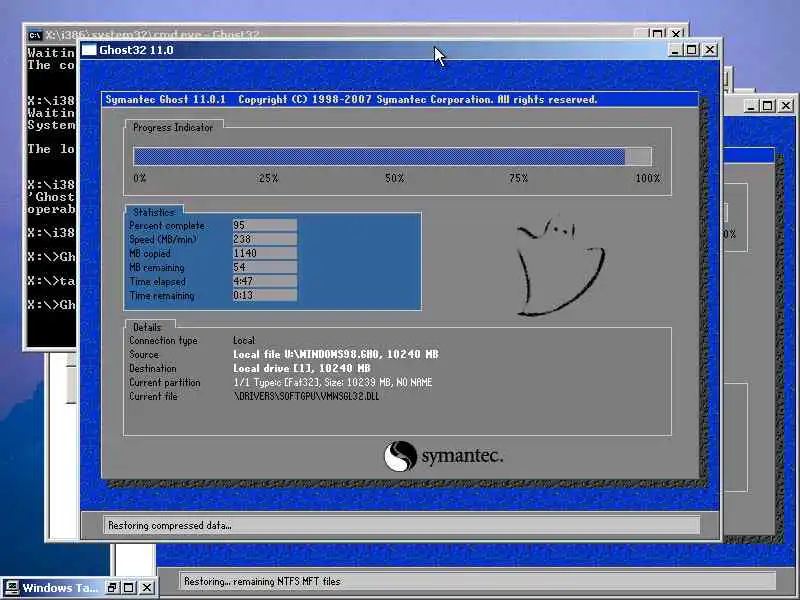Click the 0% progress scale label
800x600 pixels.
click(140, 178)
